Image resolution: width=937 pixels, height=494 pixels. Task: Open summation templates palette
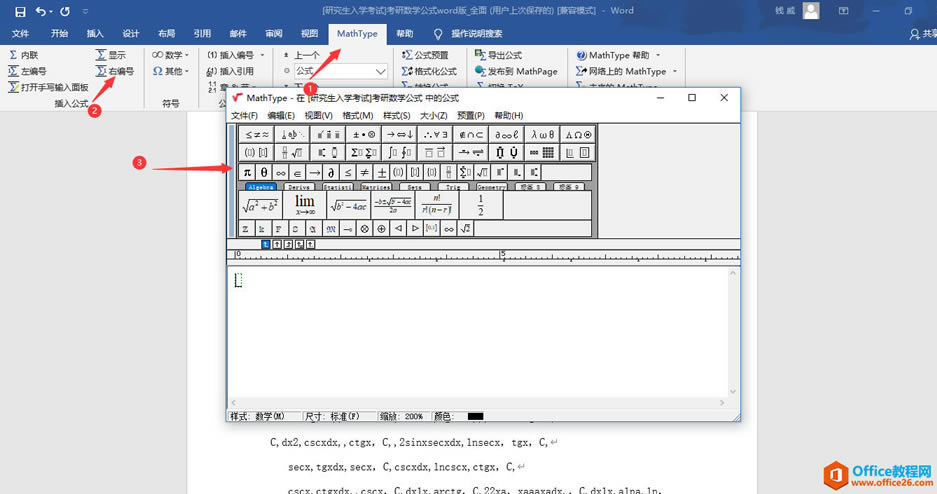point(363,153)
